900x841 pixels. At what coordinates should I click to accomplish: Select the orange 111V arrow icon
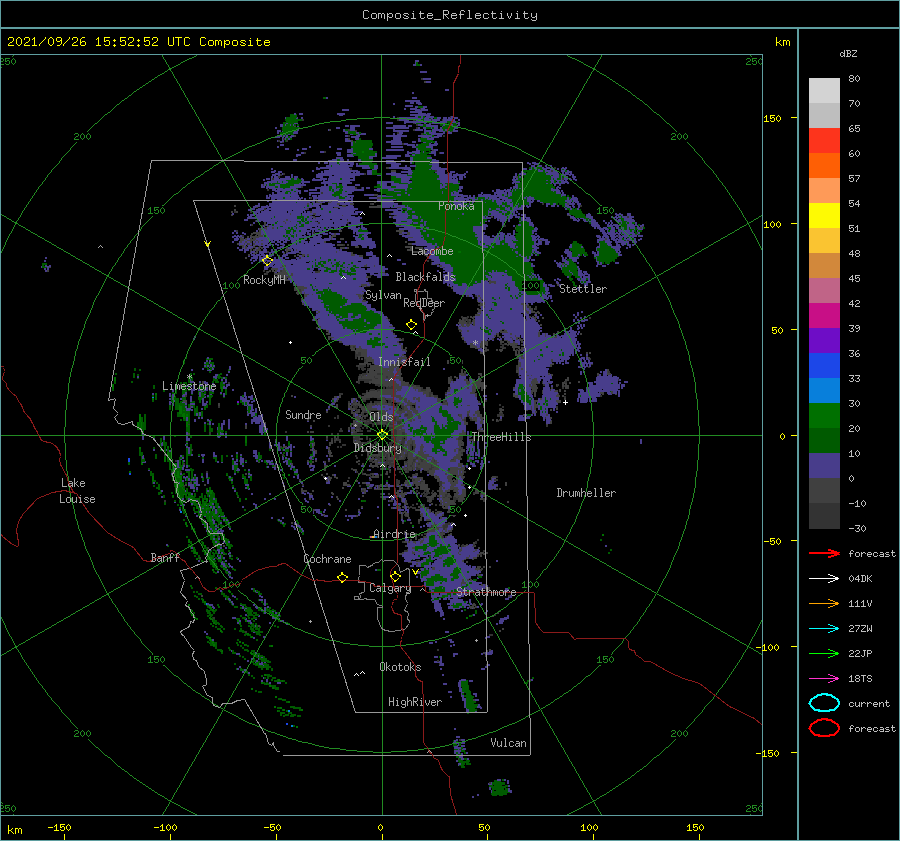[824, 603]
